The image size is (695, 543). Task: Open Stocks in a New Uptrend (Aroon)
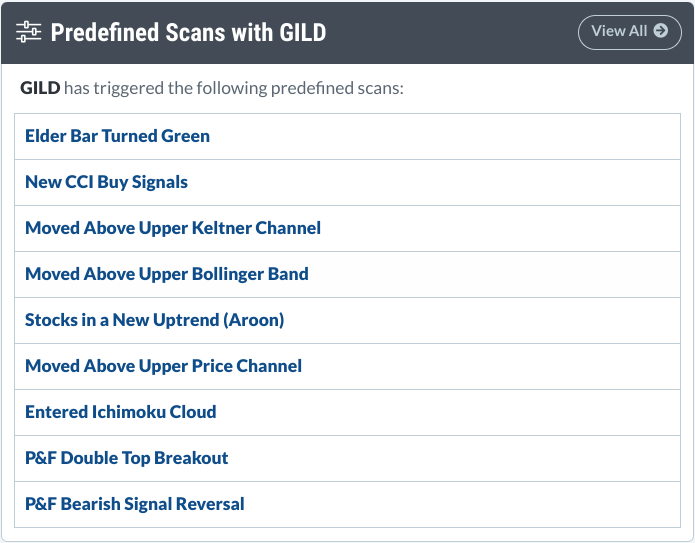point(155,320)
